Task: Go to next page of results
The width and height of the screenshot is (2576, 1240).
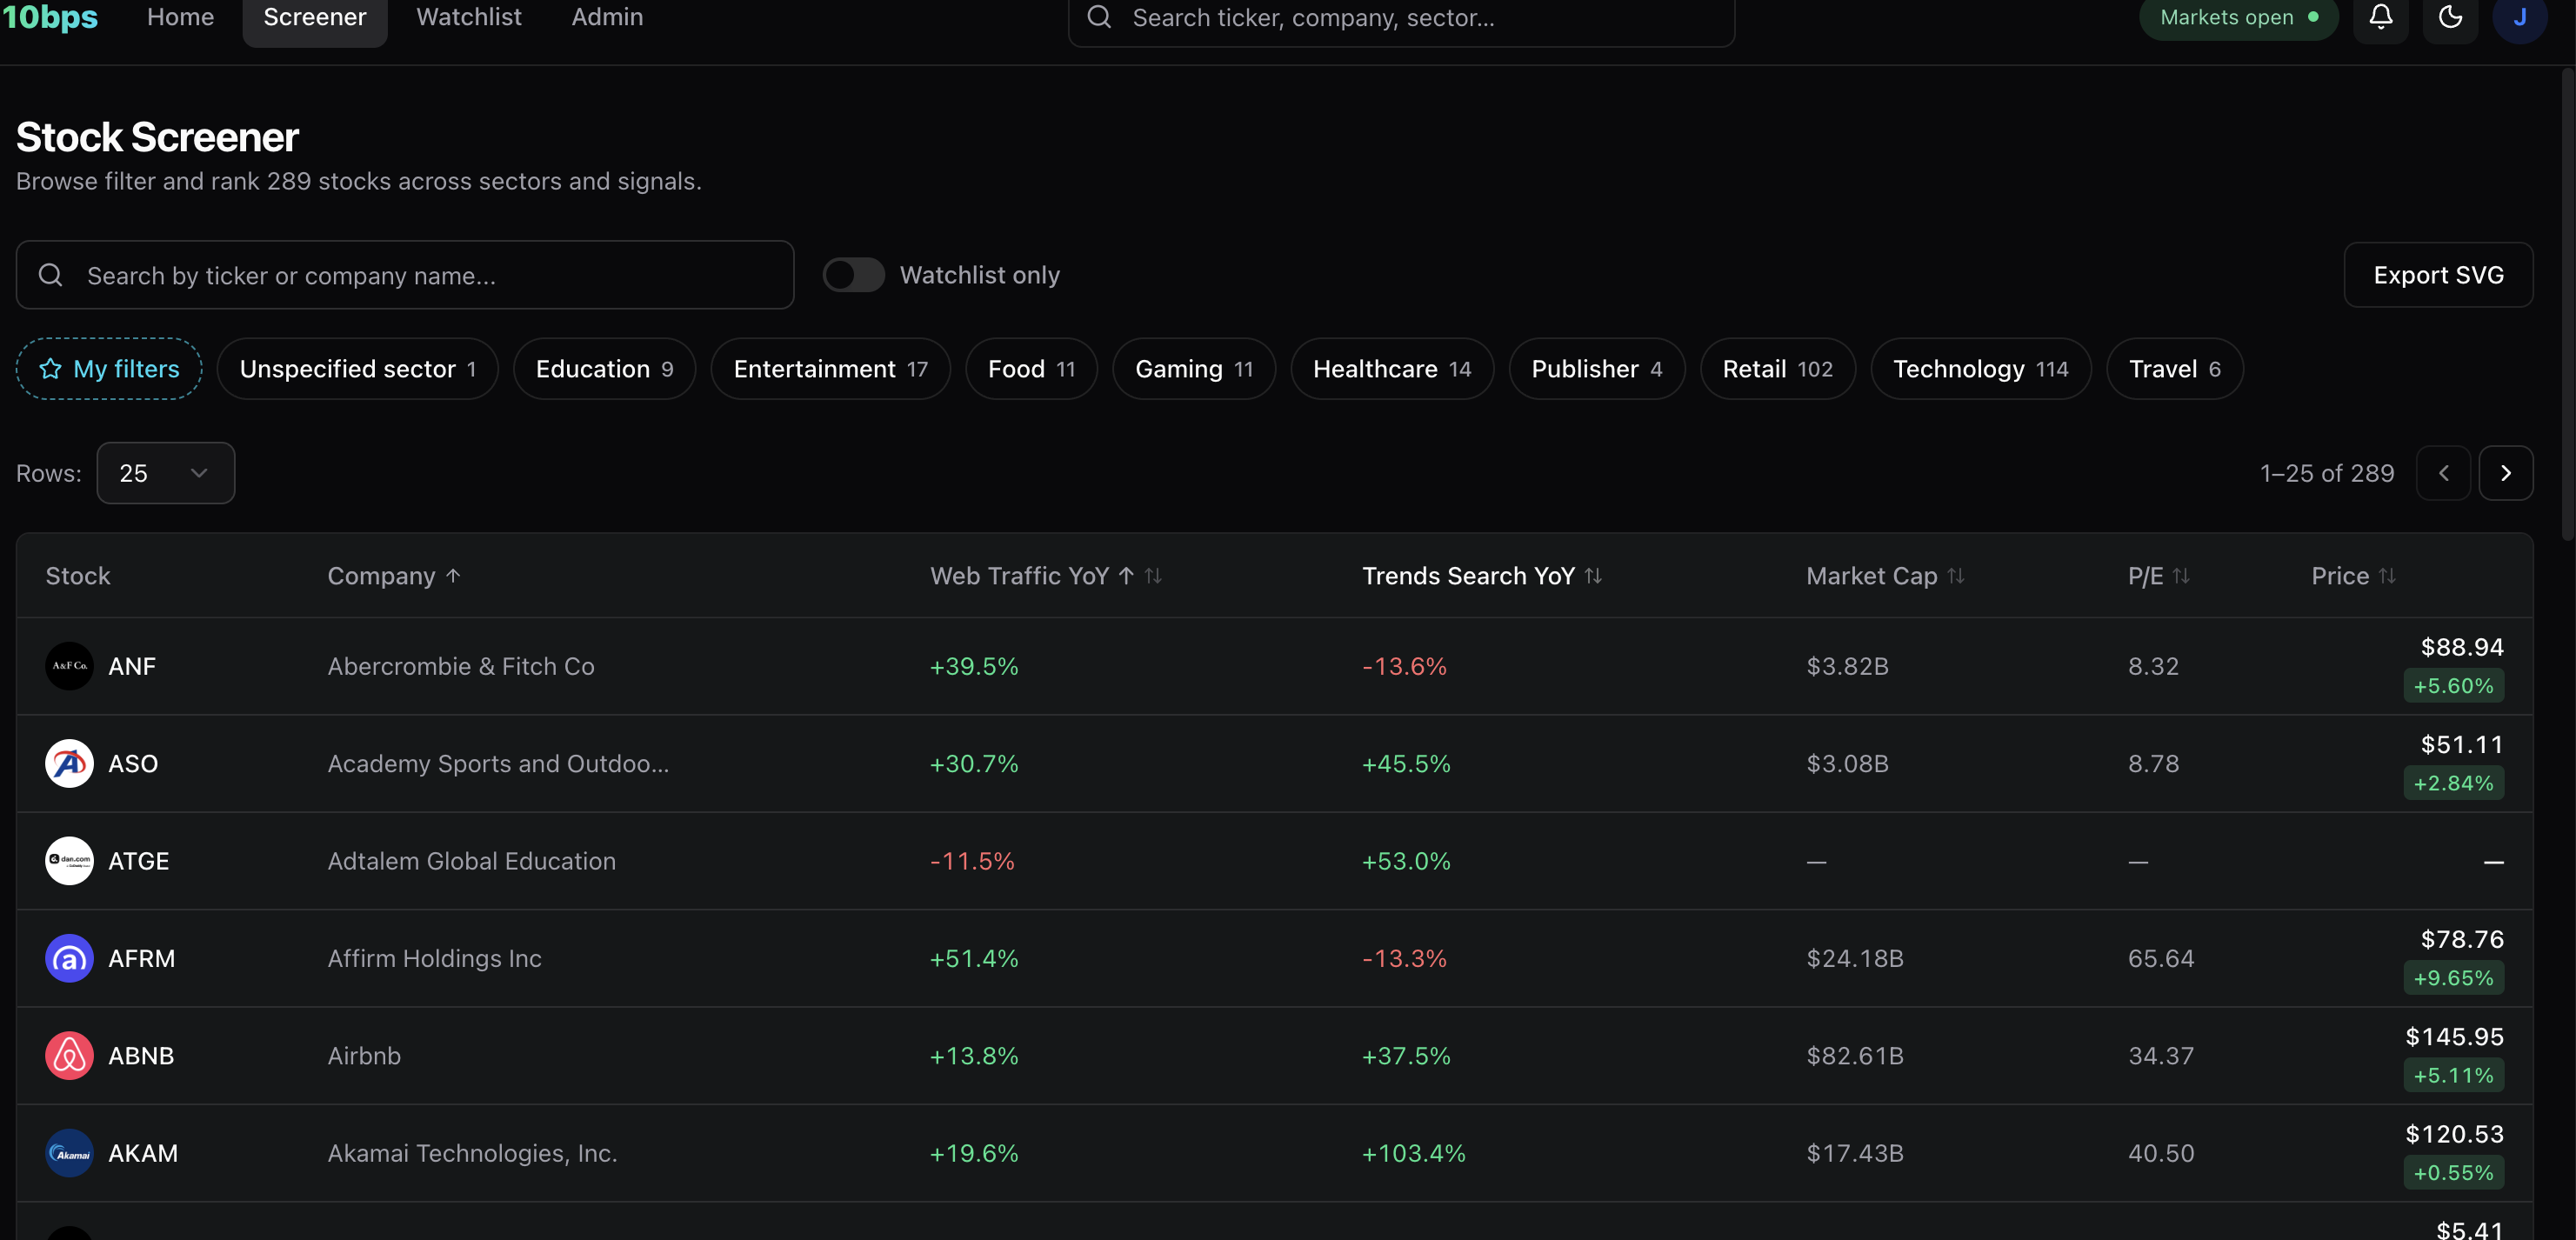Action: tap(2505, 473)
